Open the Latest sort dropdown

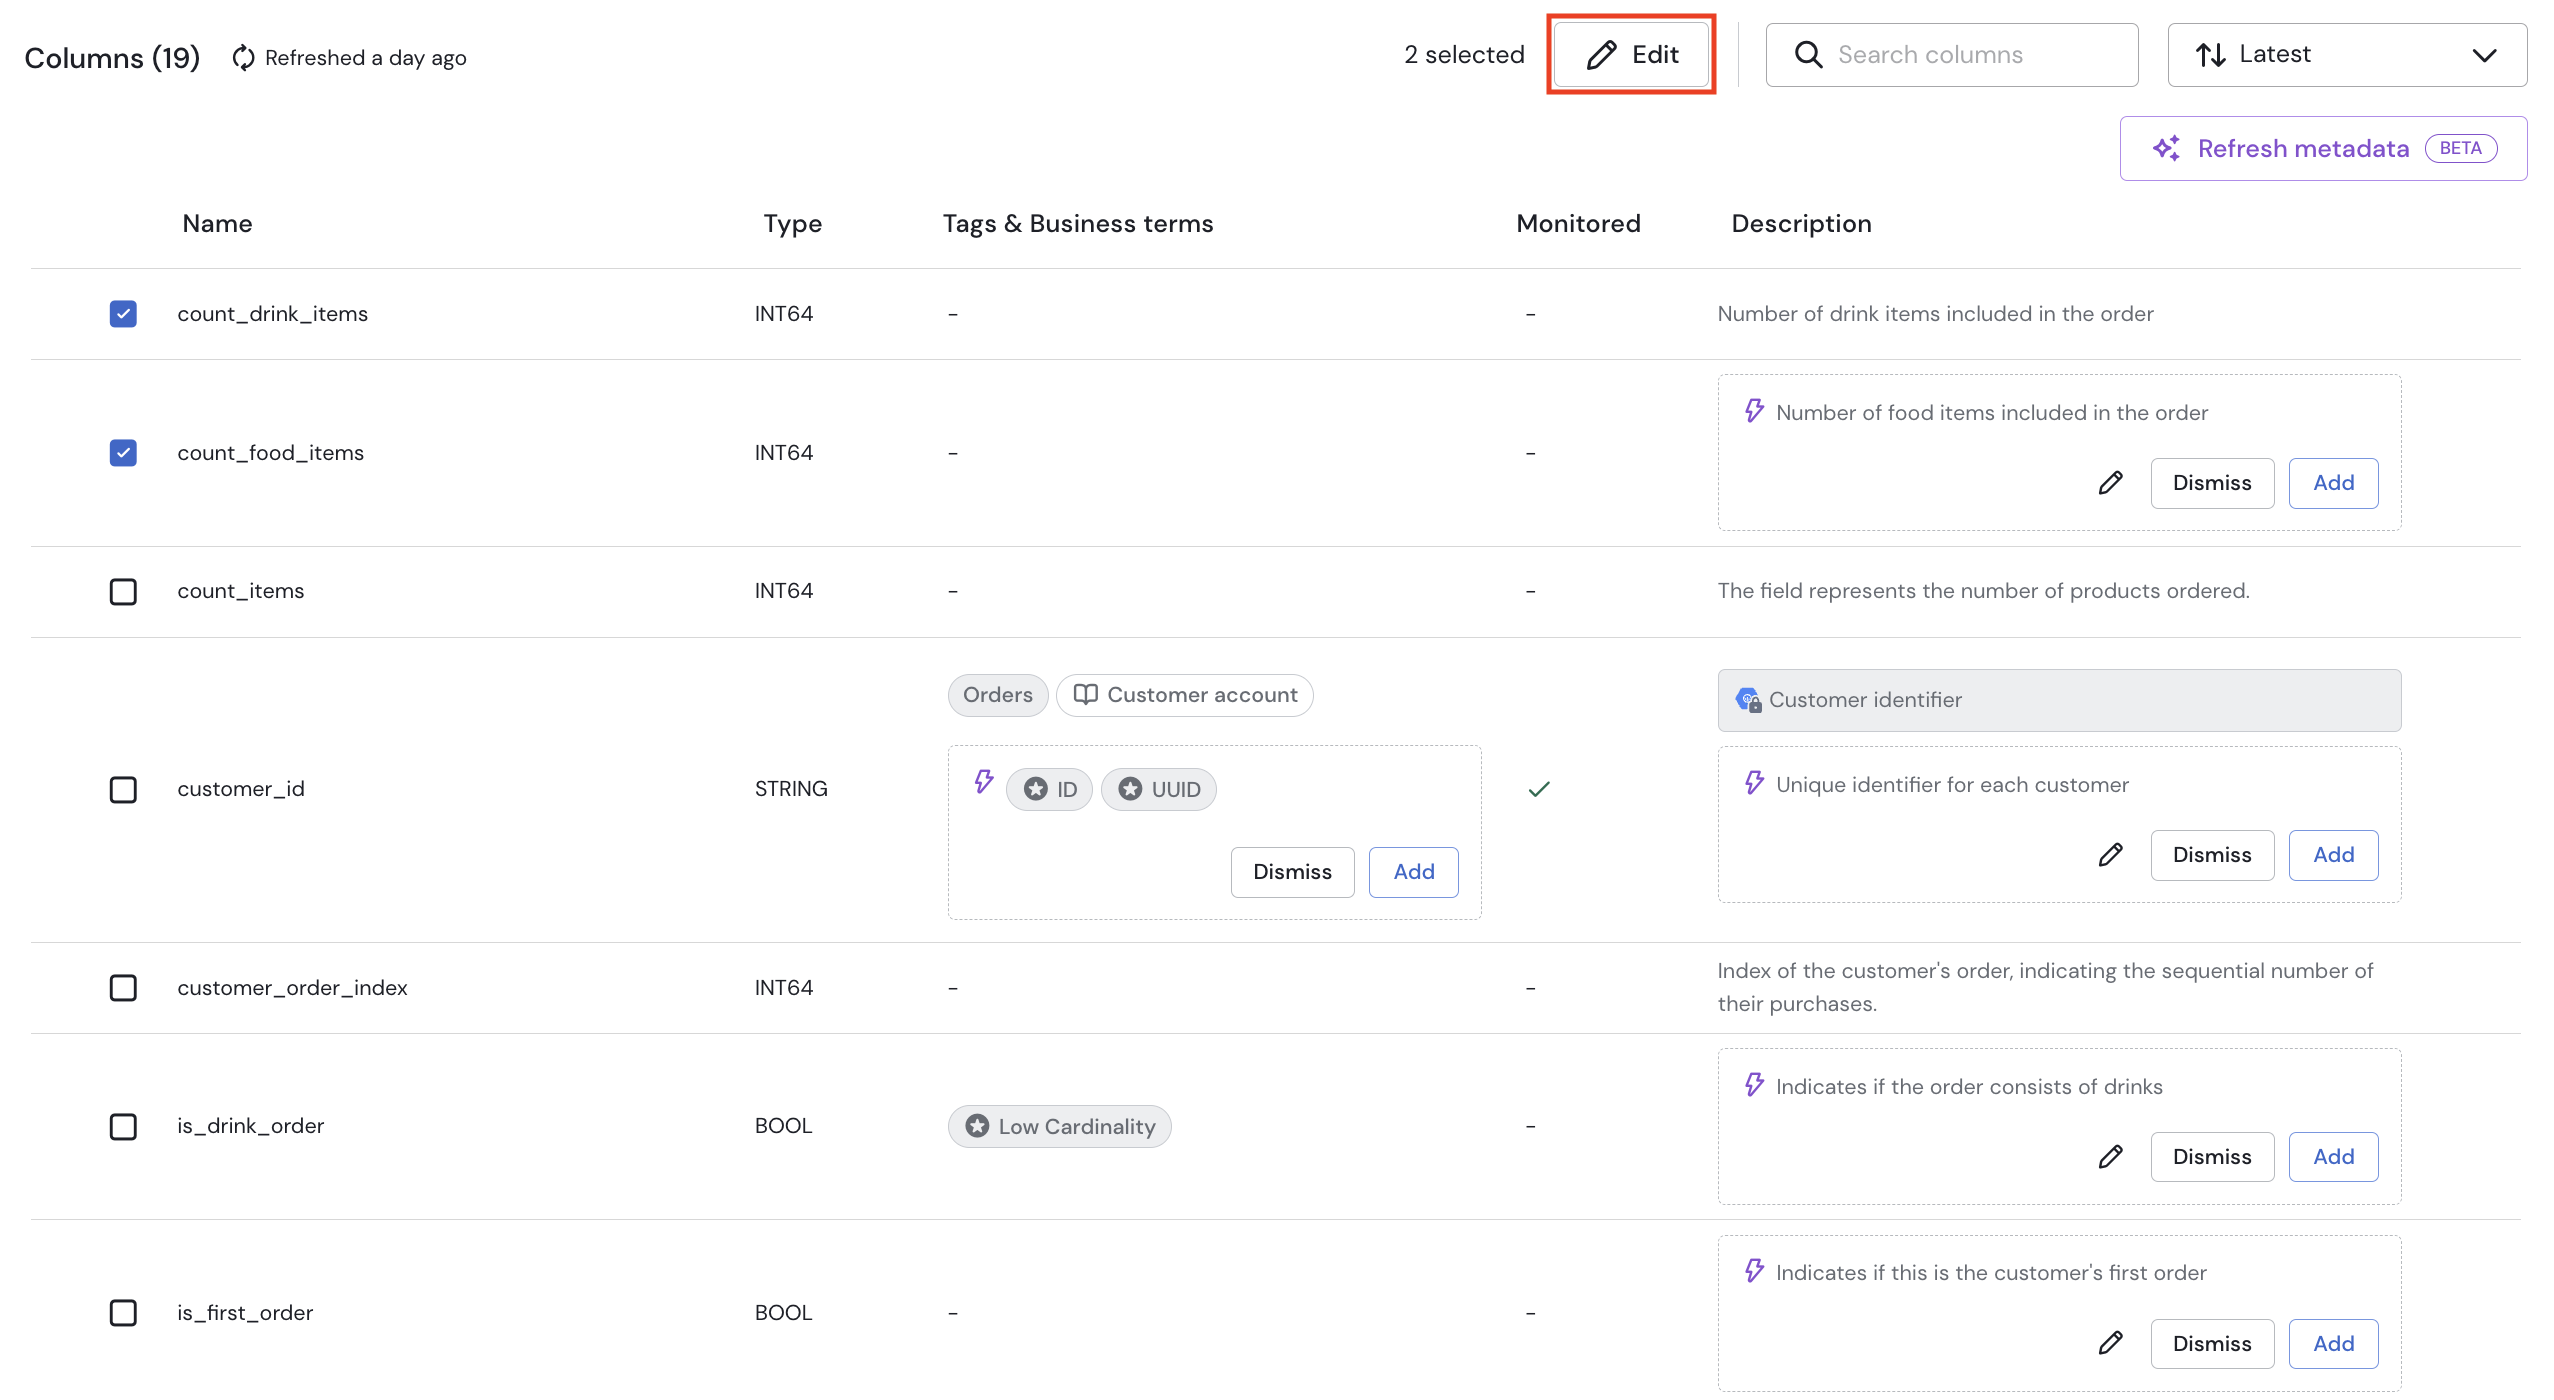[x=2347, y=55]
